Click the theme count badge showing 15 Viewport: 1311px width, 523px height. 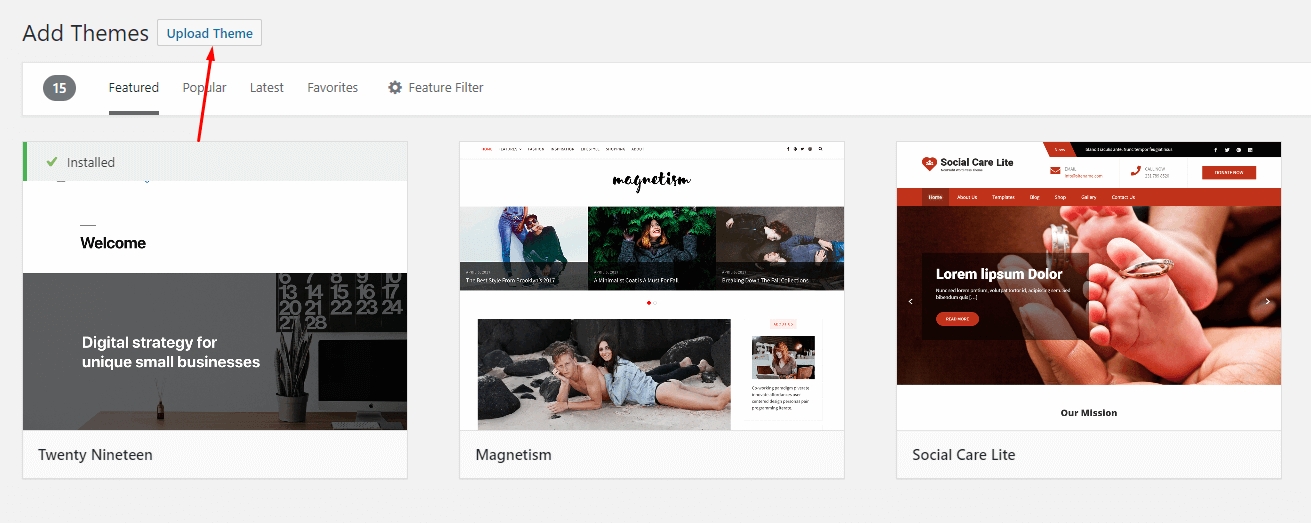click(59, 88)
